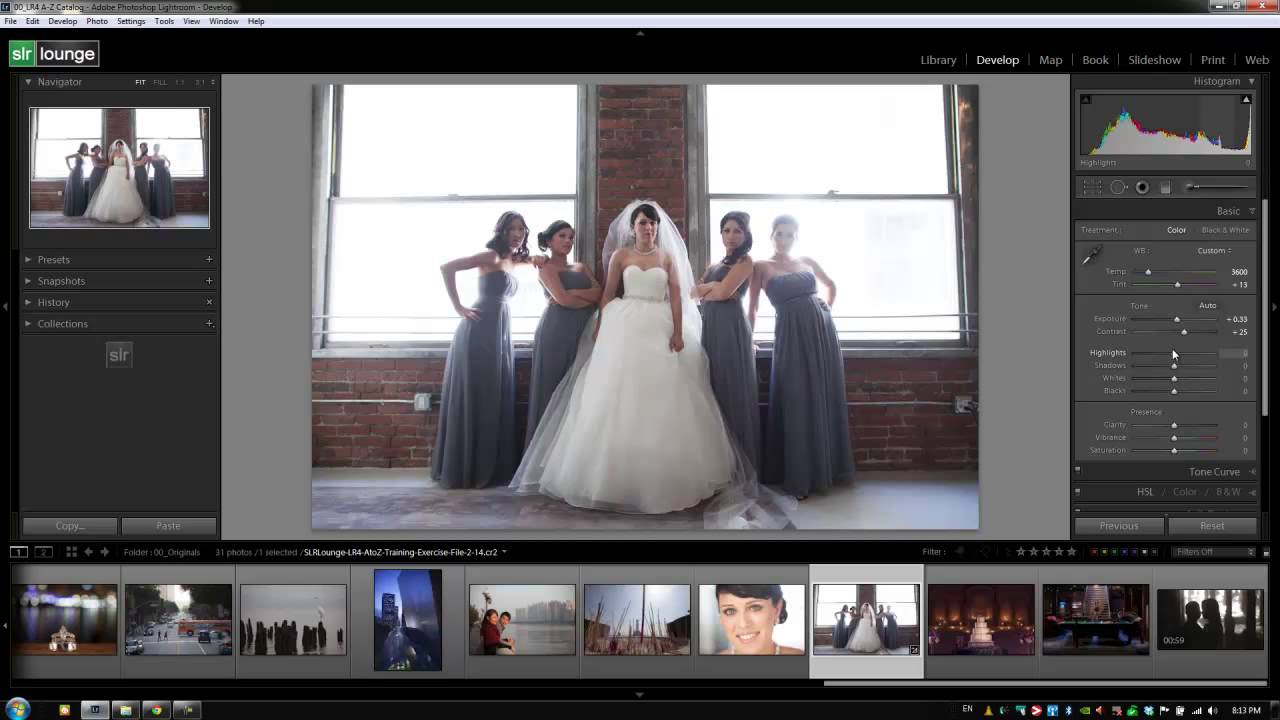This screenshot has height=720, width=1280.
Task: Set treatment to Black & White
Action: [1225, 230]
